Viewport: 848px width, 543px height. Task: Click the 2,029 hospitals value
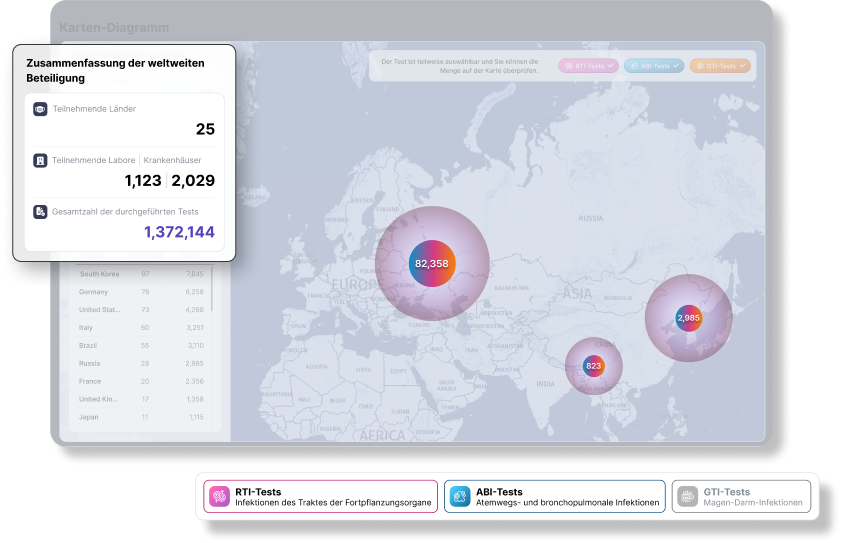point(193,181)
